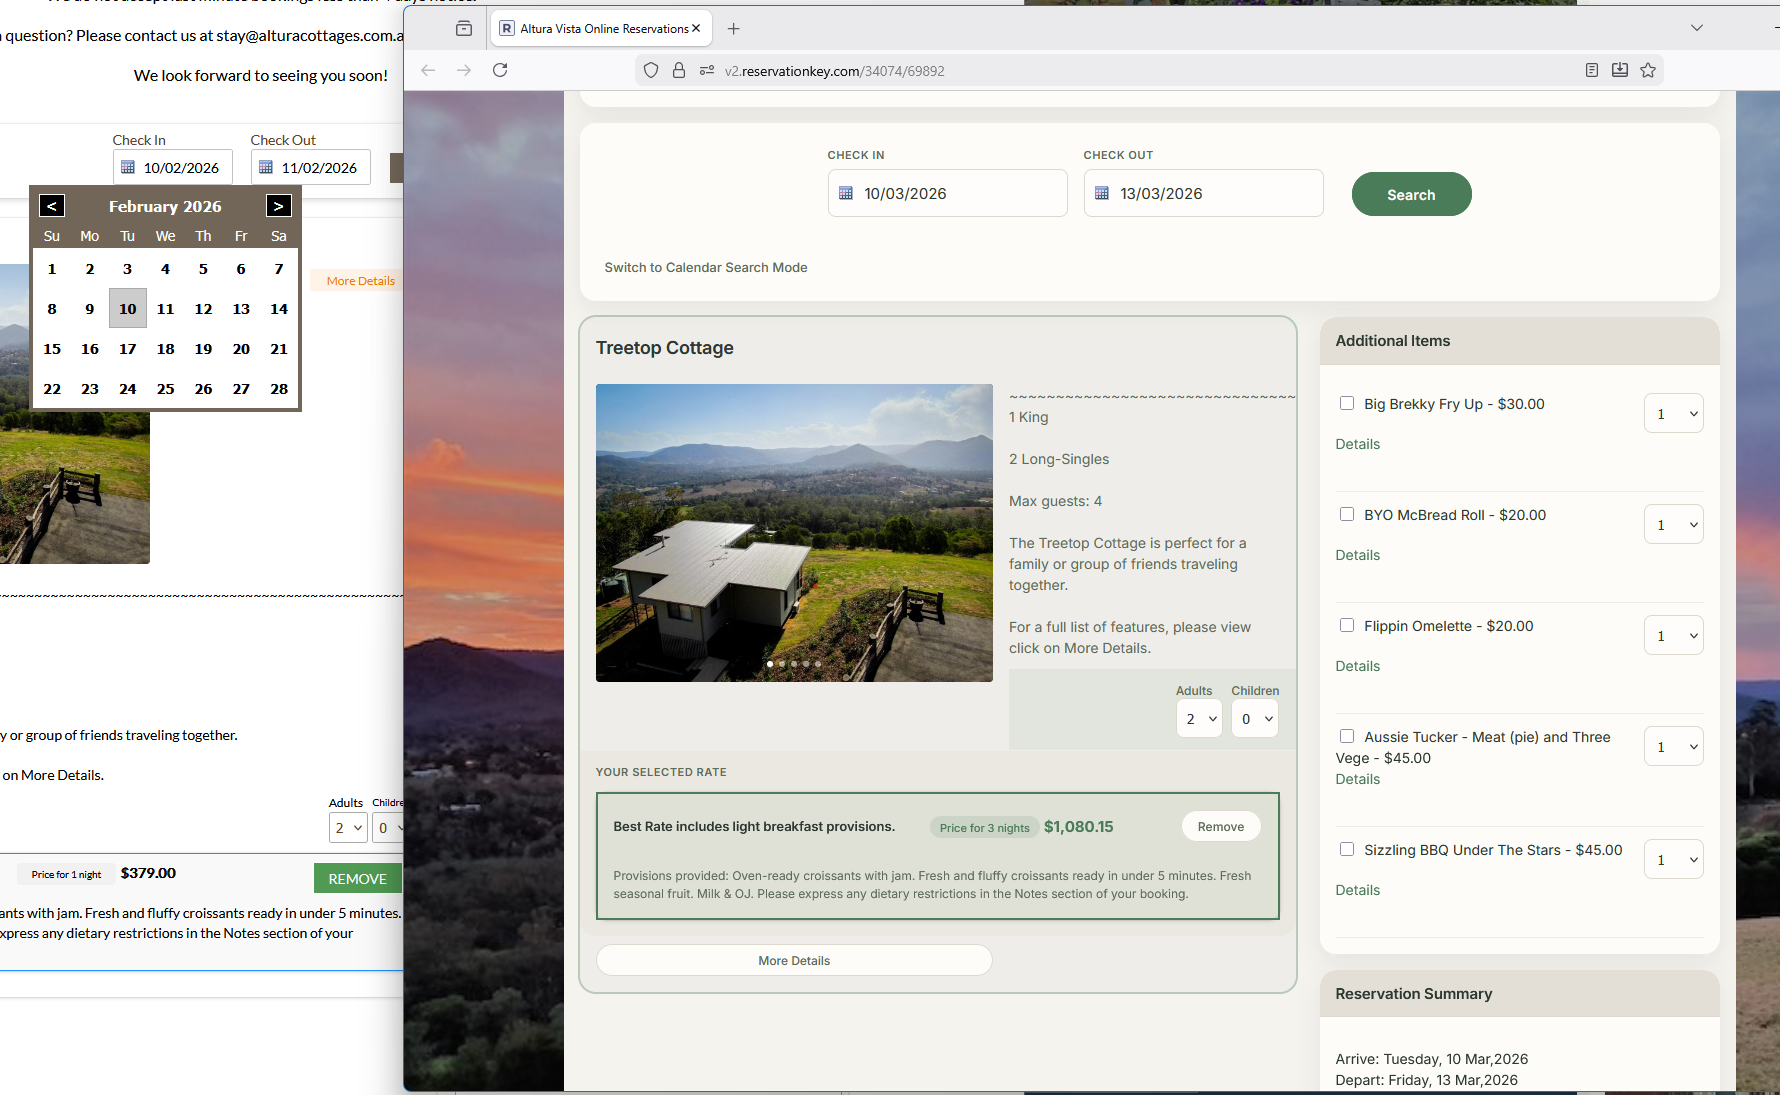Tick the Big Brekky Fry Up checkbox

[1347, 403]
